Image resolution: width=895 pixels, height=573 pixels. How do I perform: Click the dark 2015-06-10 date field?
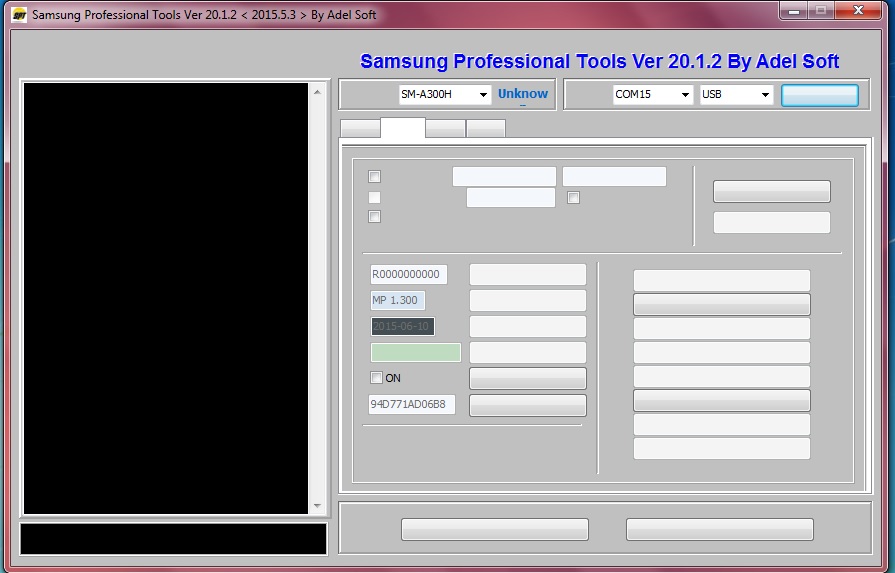click(x=402, y=326)
